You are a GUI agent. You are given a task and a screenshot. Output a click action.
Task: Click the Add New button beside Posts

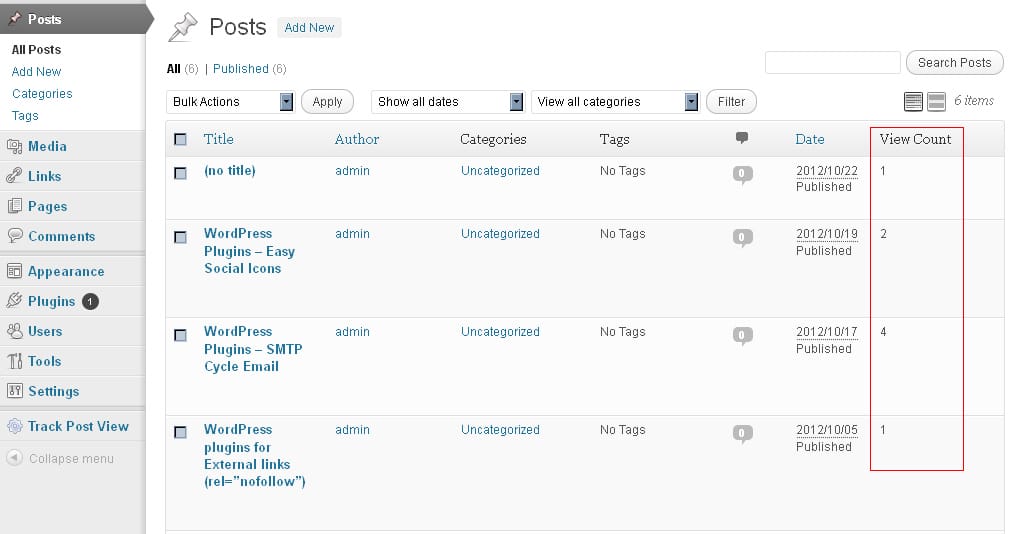pos(309,28)
